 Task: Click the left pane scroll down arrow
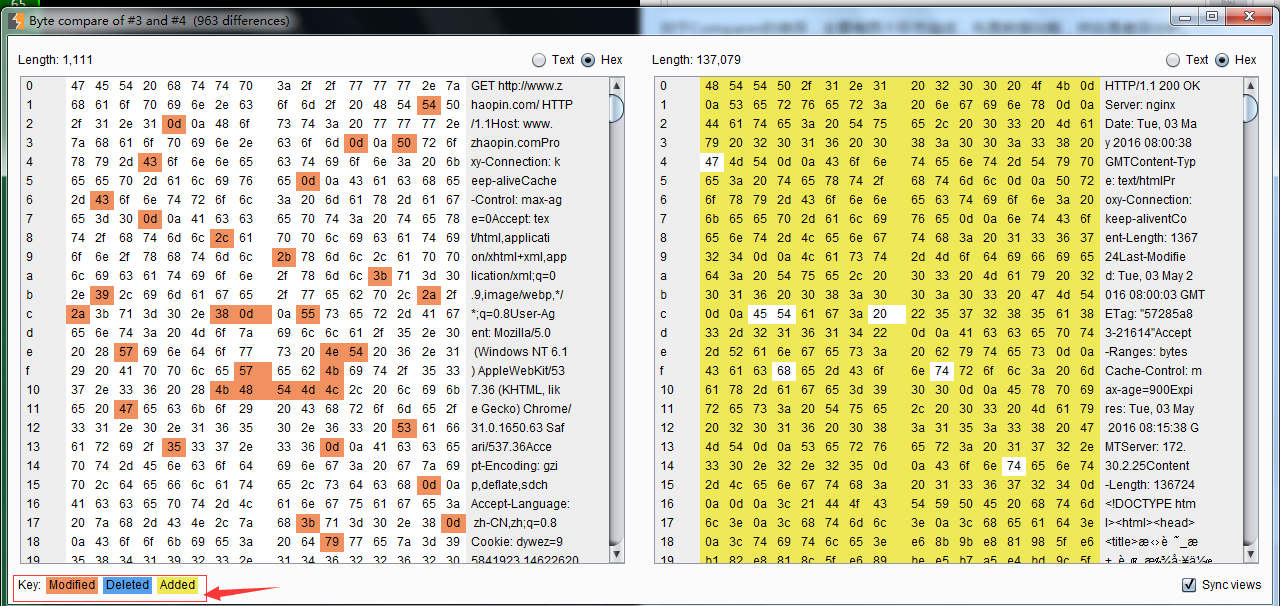(x=617, y=555)
